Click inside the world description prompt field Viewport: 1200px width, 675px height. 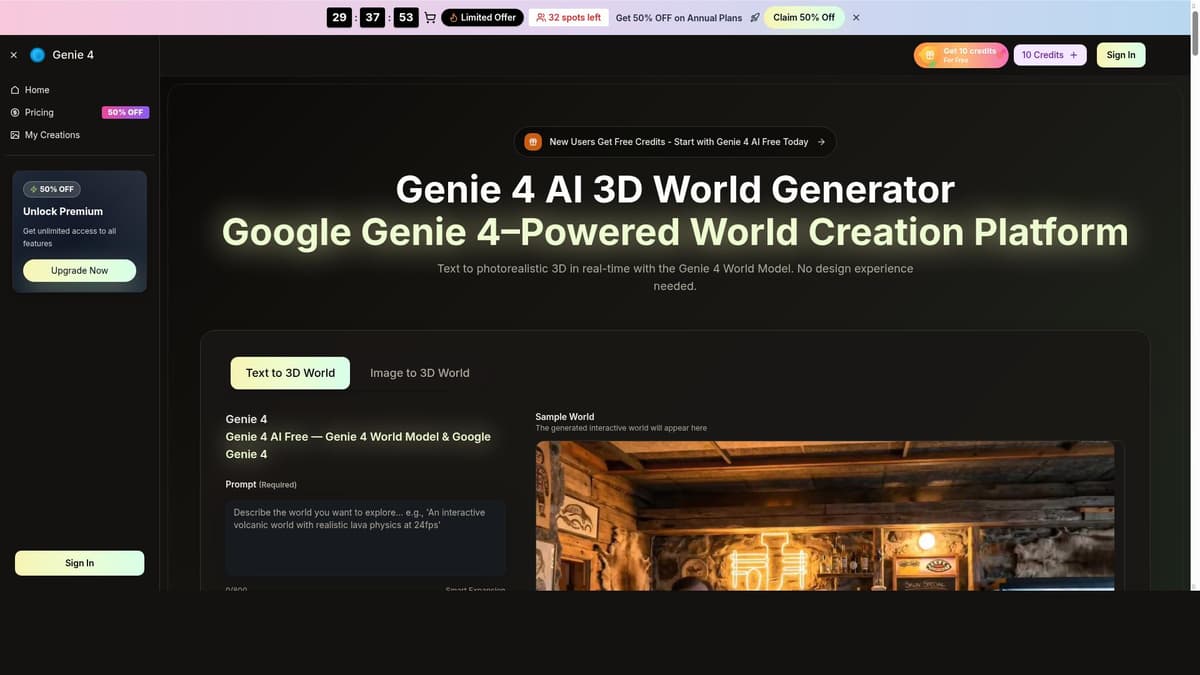[365, 538]
